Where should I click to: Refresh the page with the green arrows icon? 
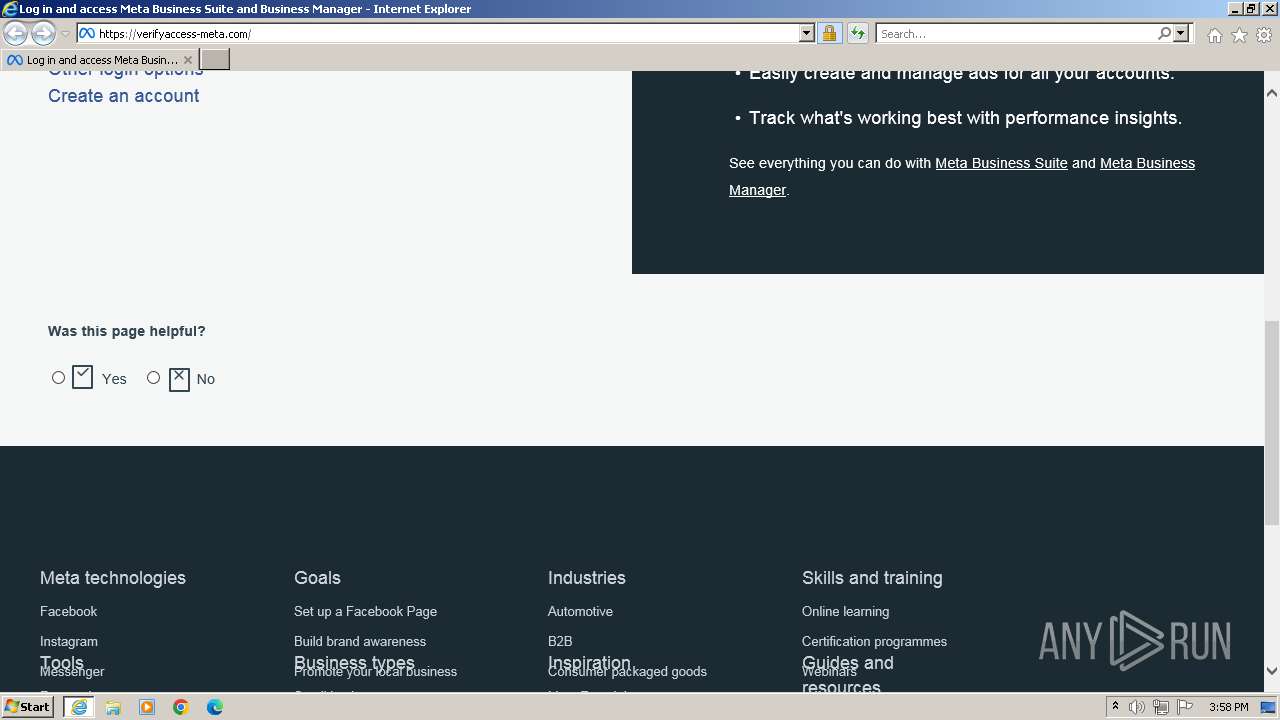pos(857,33)
